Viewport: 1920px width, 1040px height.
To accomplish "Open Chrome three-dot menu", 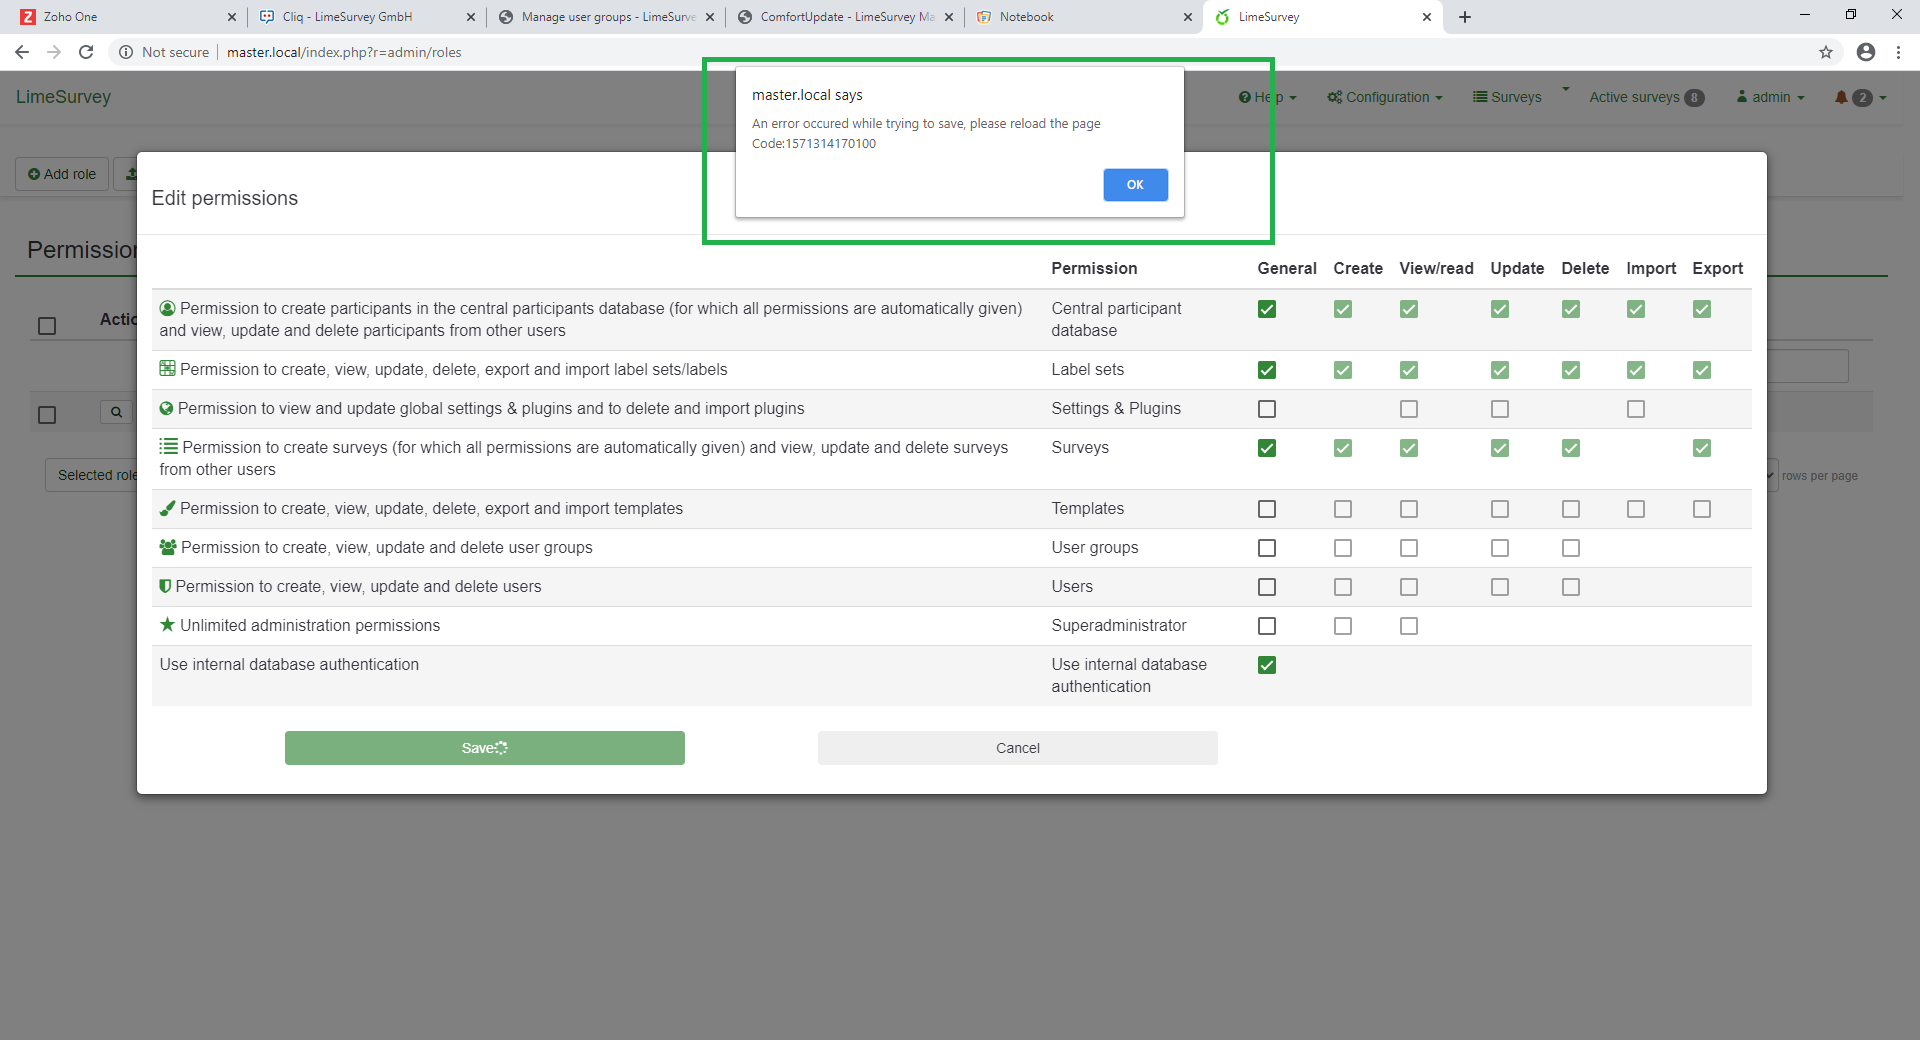I will [x=1898, y=52].
